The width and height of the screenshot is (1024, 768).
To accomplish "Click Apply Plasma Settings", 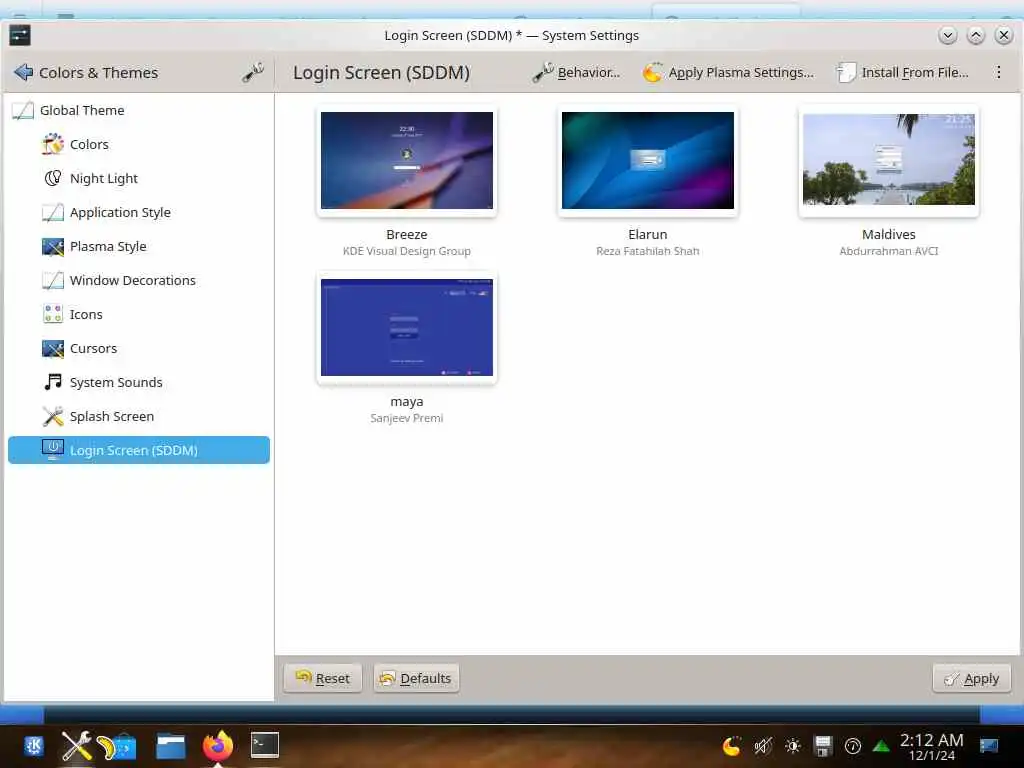I will [x=728, y=72].
